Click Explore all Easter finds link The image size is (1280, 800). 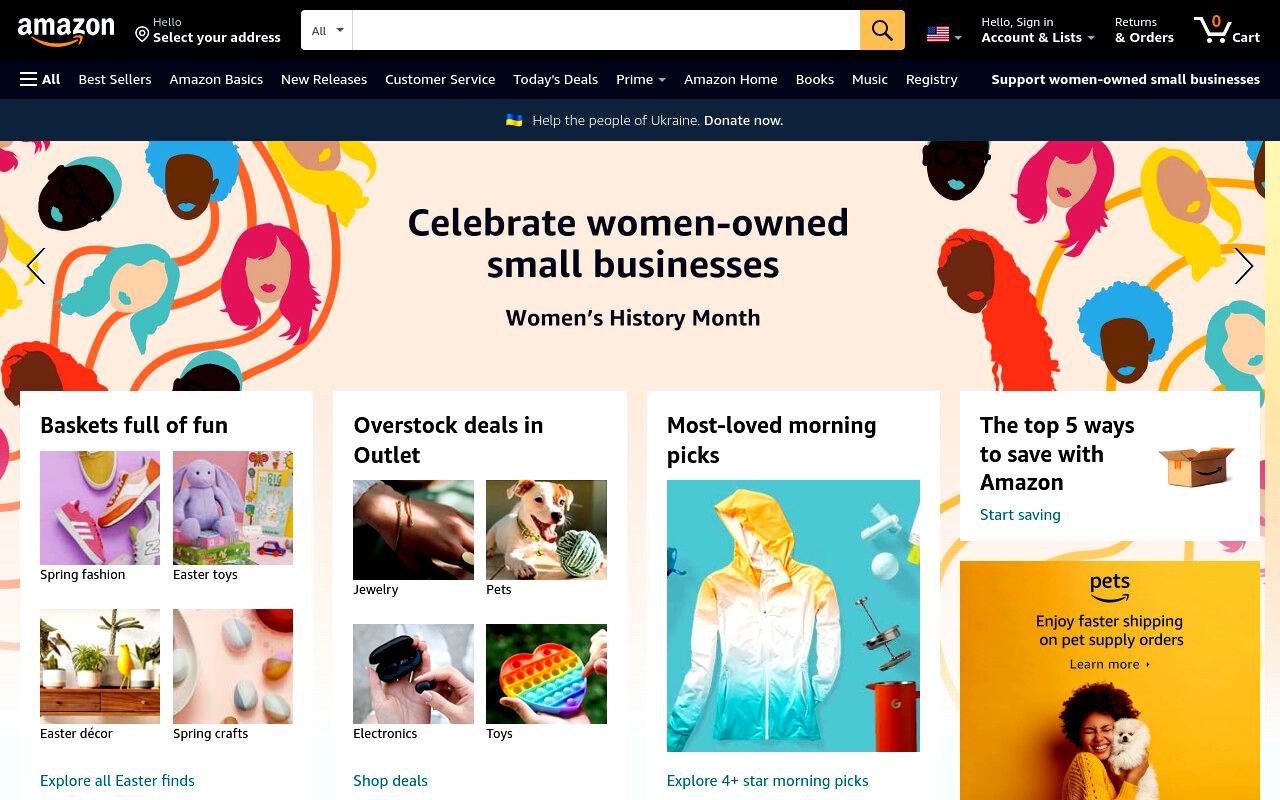[117, 780]
